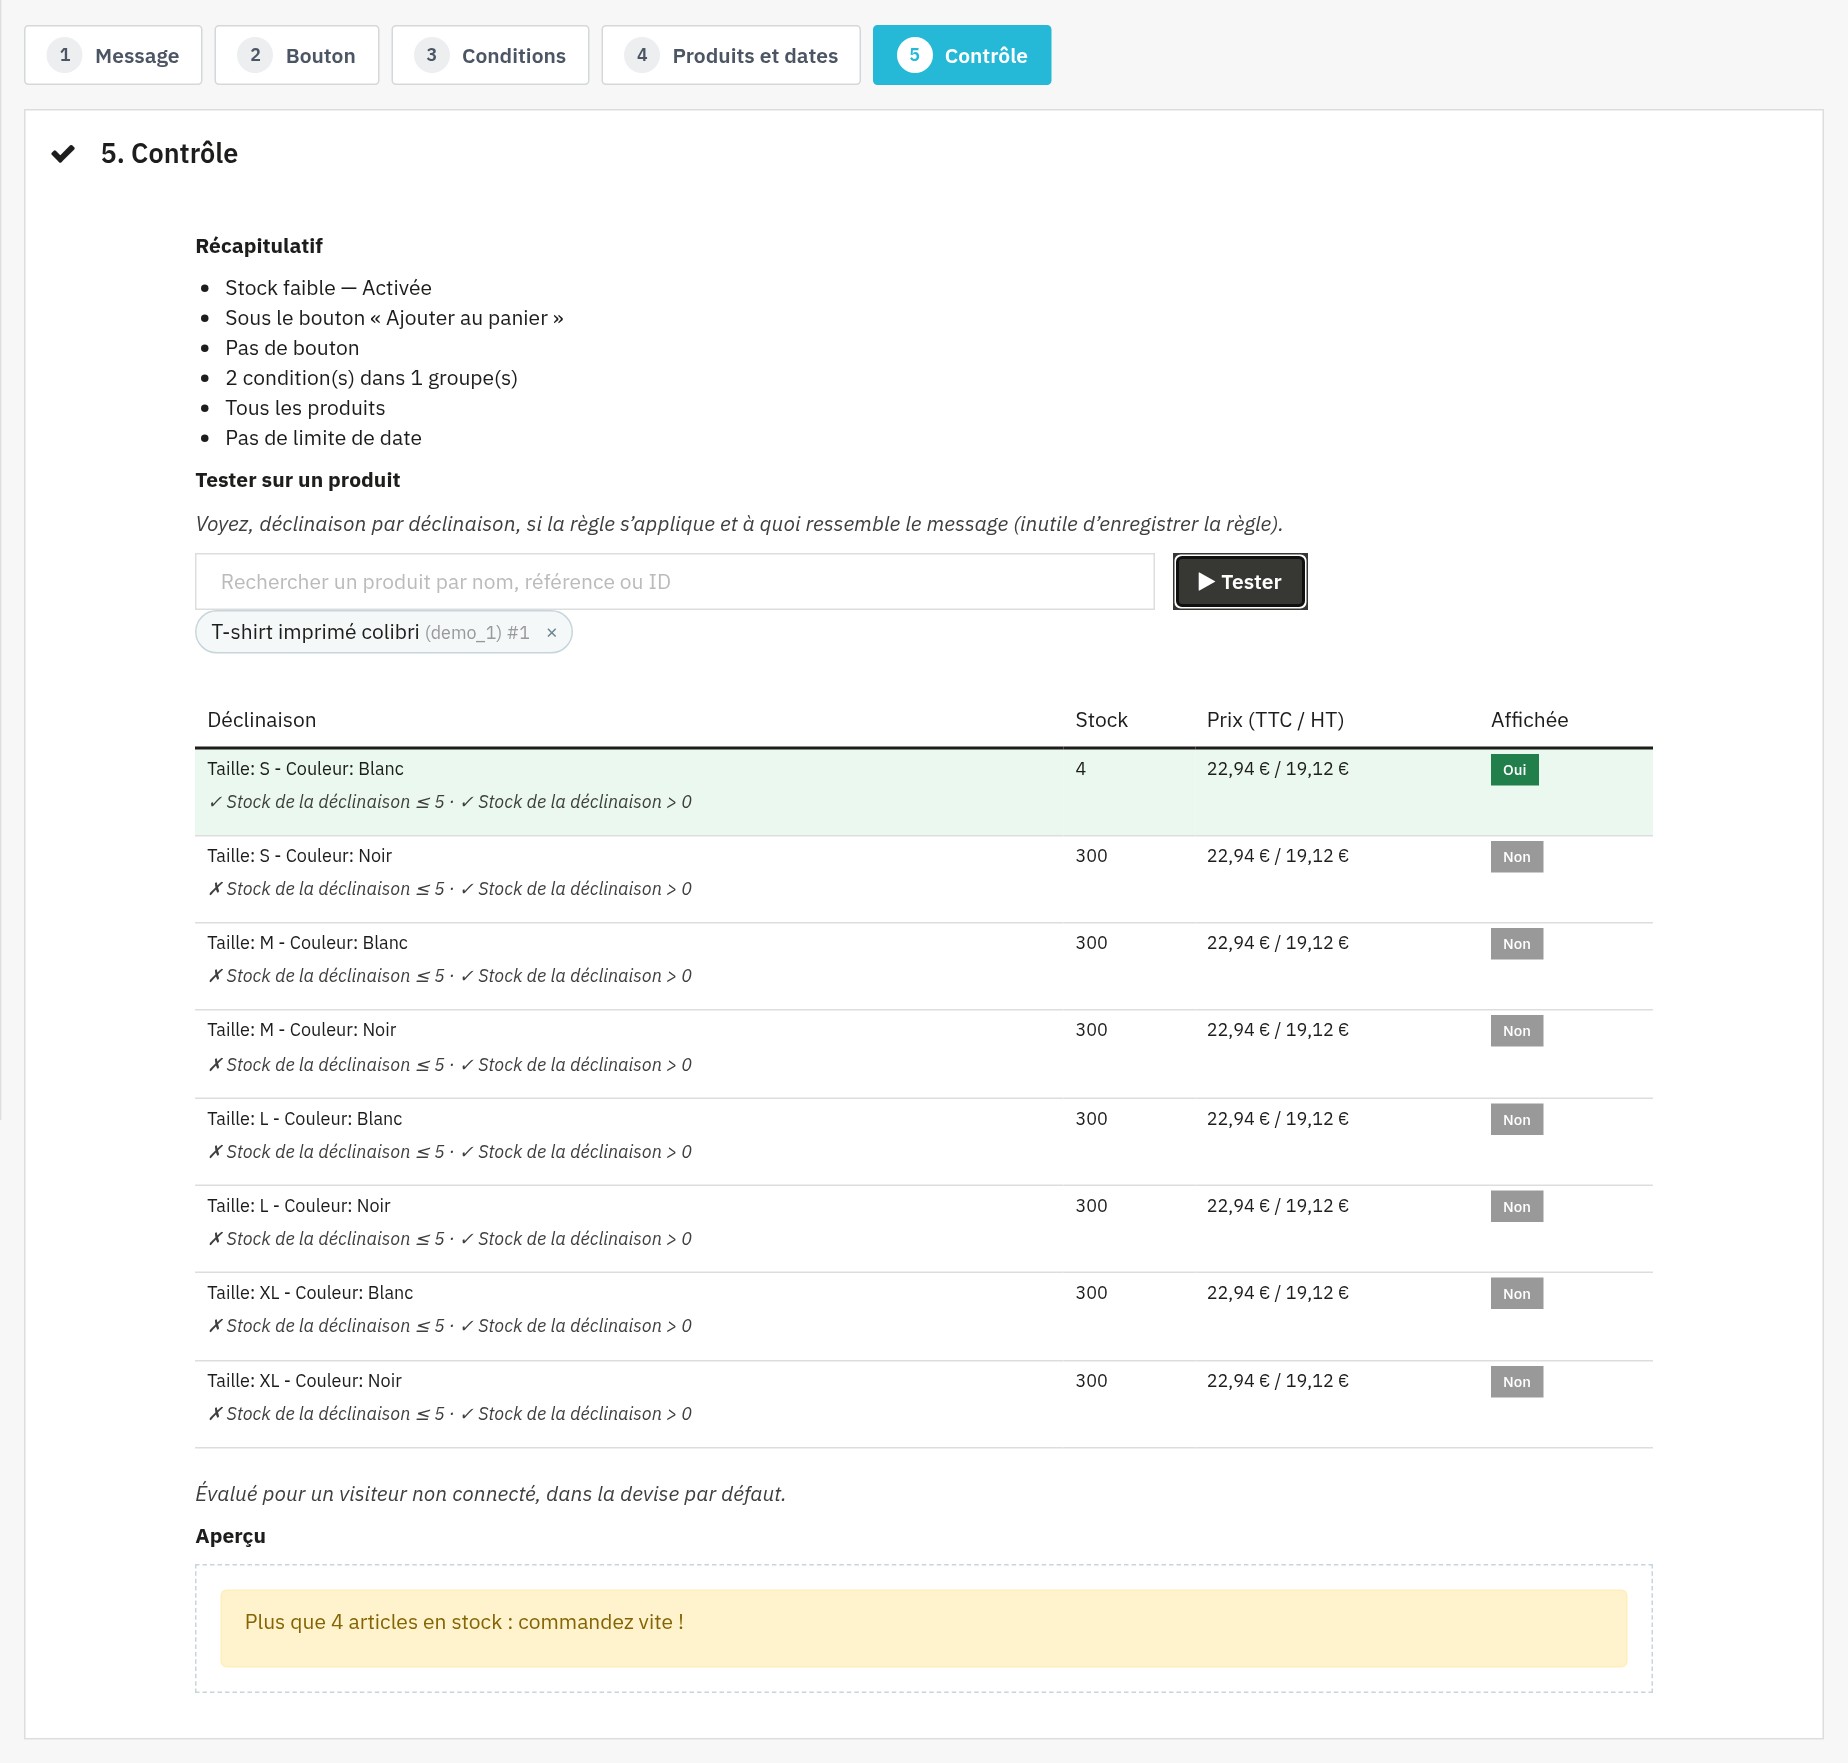Screen dimensions: 1848x1763
Task: Click the Récapitulatif heading
Action: [259, 246]
